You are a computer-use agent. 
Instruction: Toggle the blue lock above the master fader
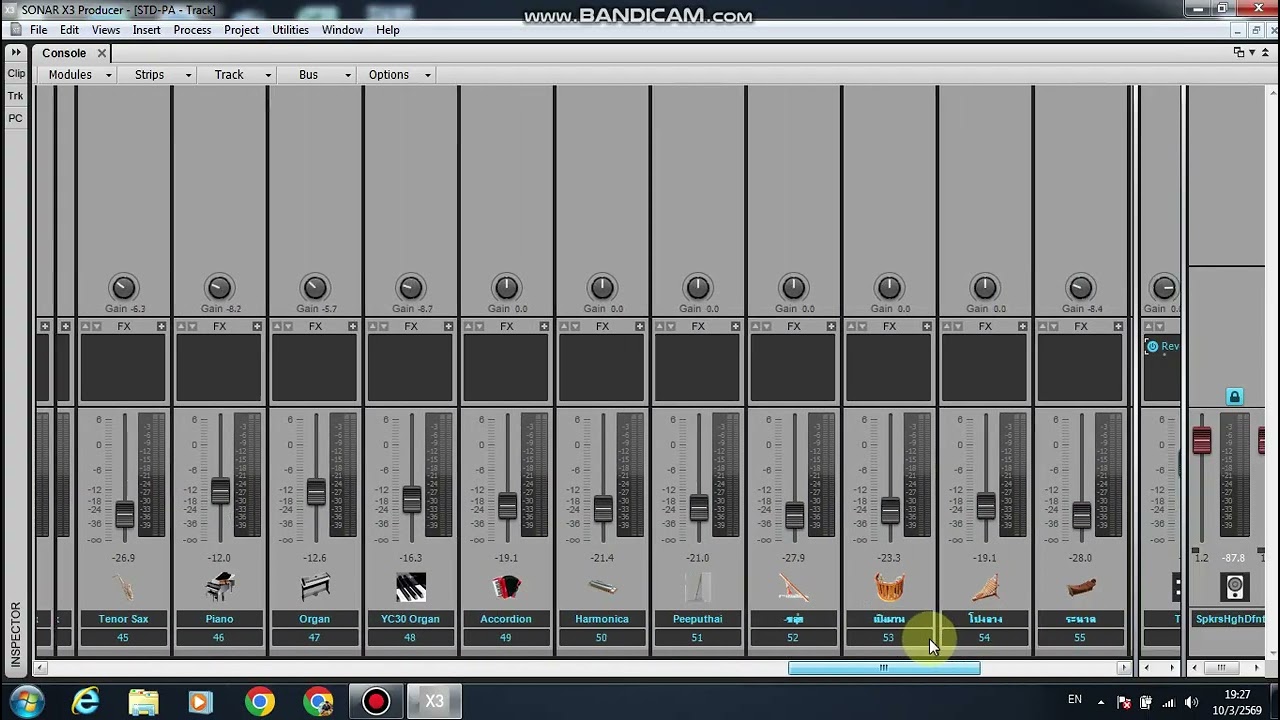(x=1234, y=397)
